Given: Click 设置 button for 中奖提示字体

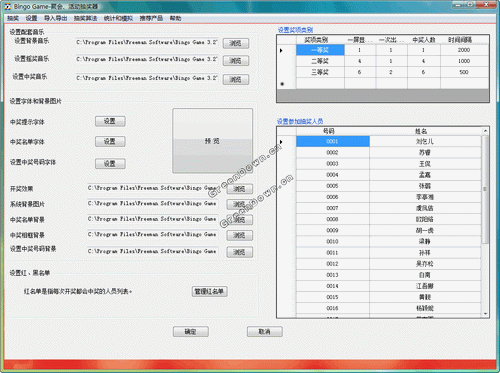Looking at the screenshot, I should [110, 121].
